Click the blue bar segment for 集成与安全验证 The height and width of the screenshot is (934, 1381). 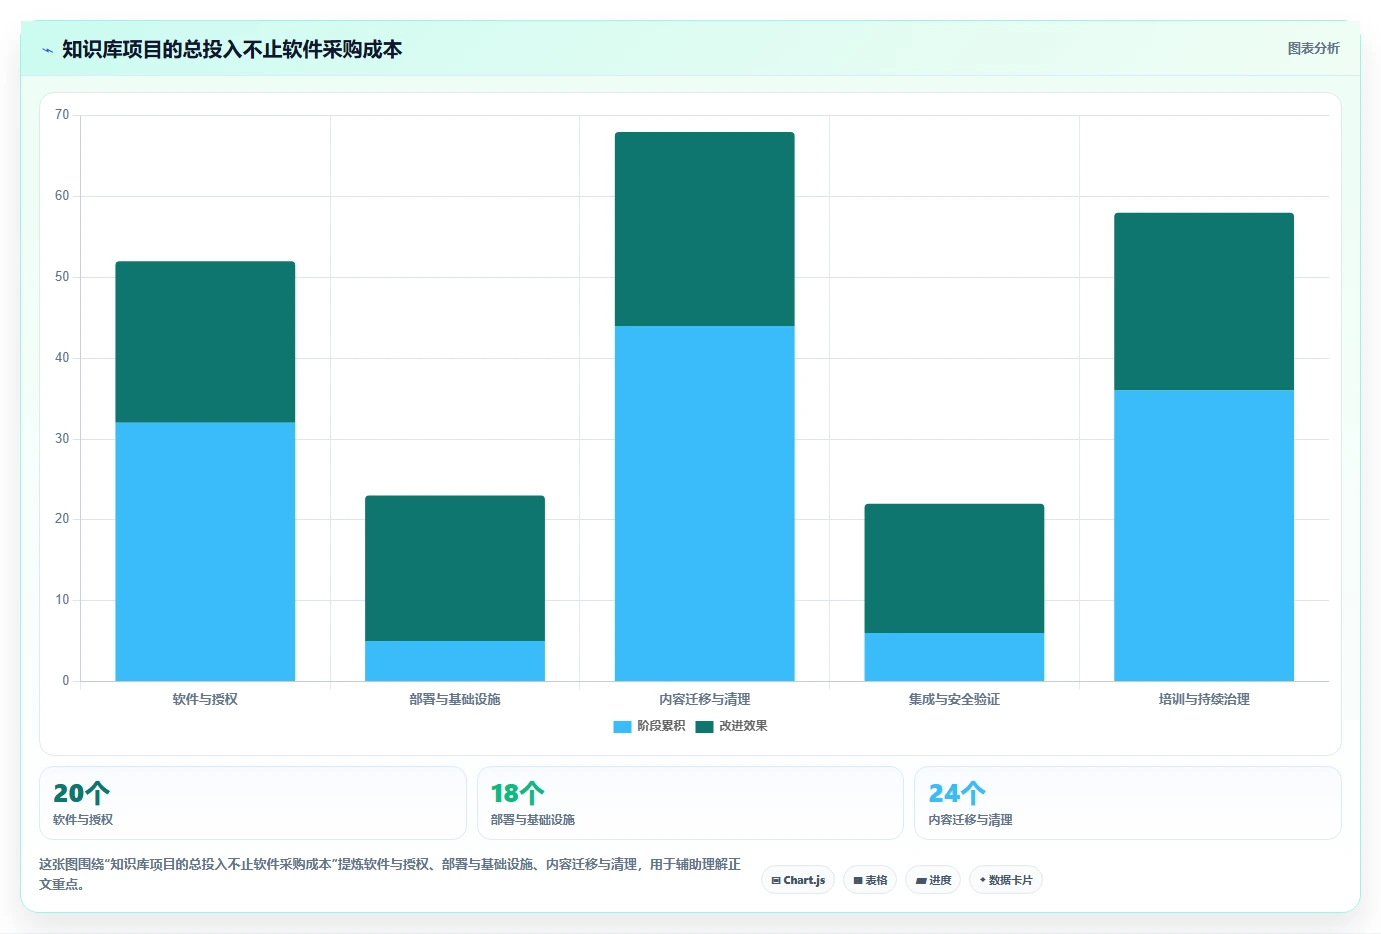954,657
